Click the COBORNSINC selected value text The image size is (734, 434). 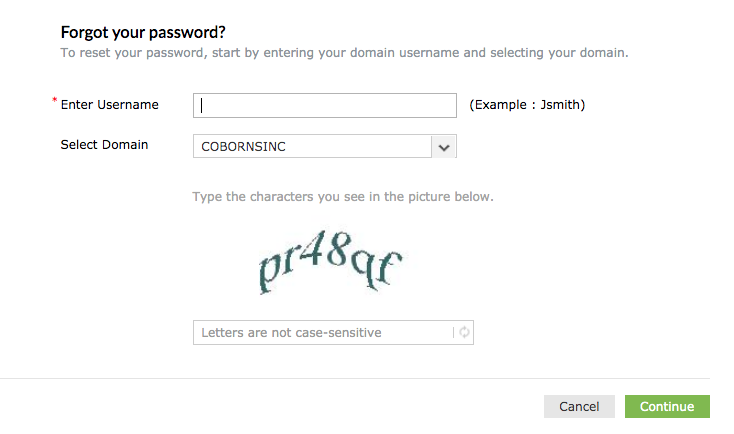(243, 147)
